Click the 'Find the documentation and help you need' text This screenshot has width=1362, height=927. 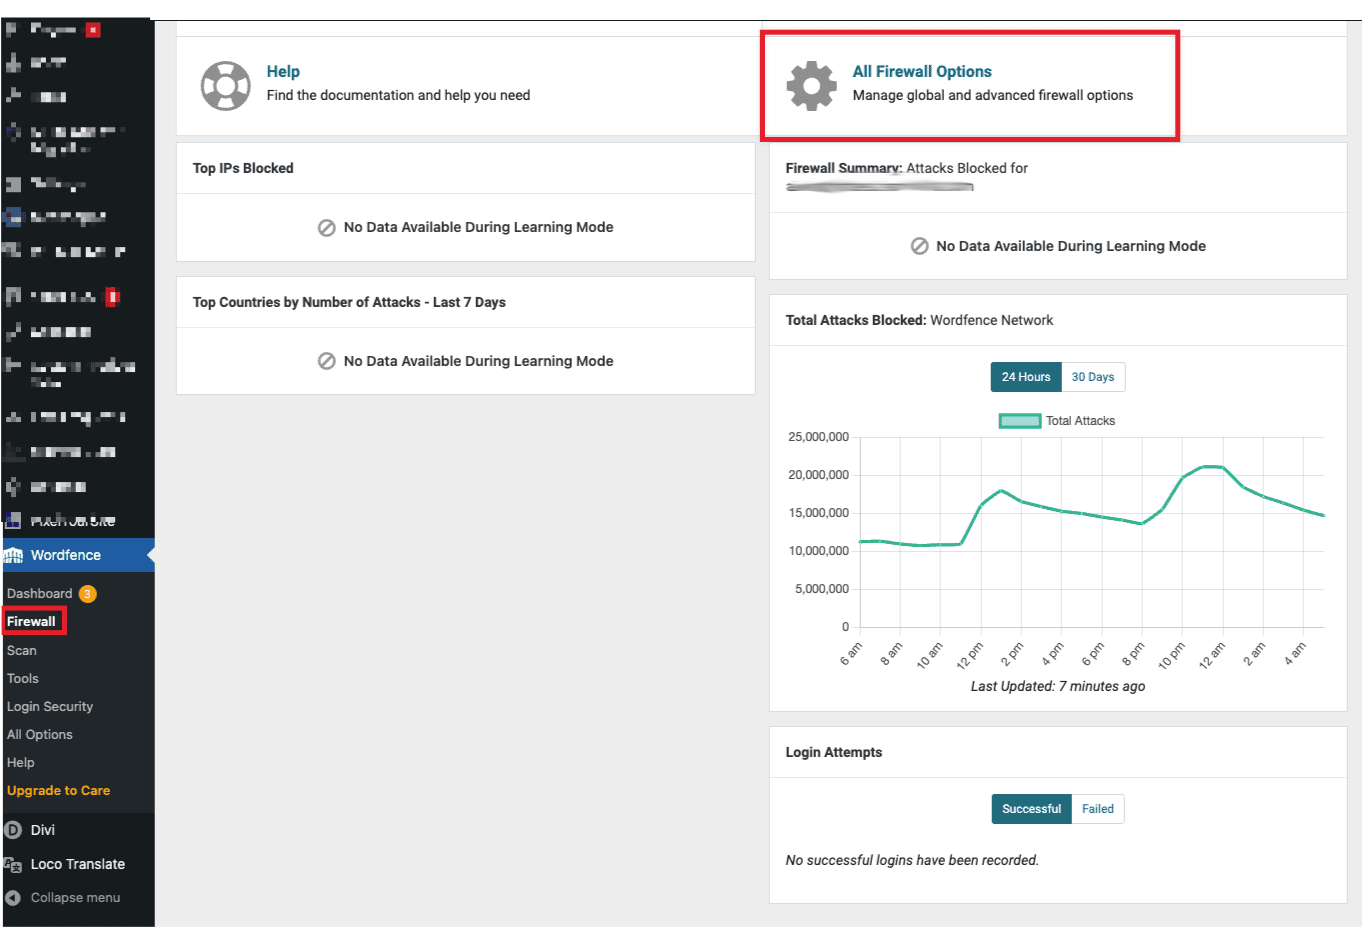pyautogui.click(x=398, y=95)
